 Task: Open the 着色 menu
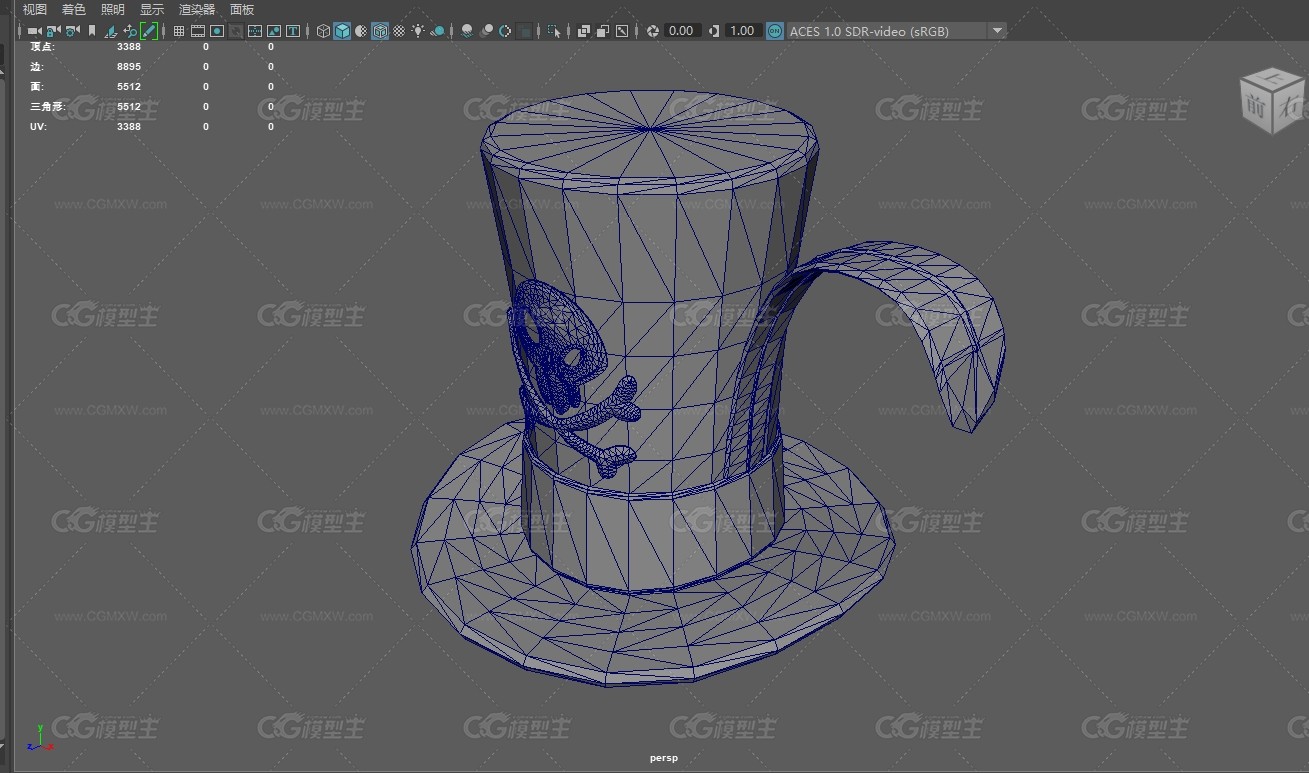[73, 9]
